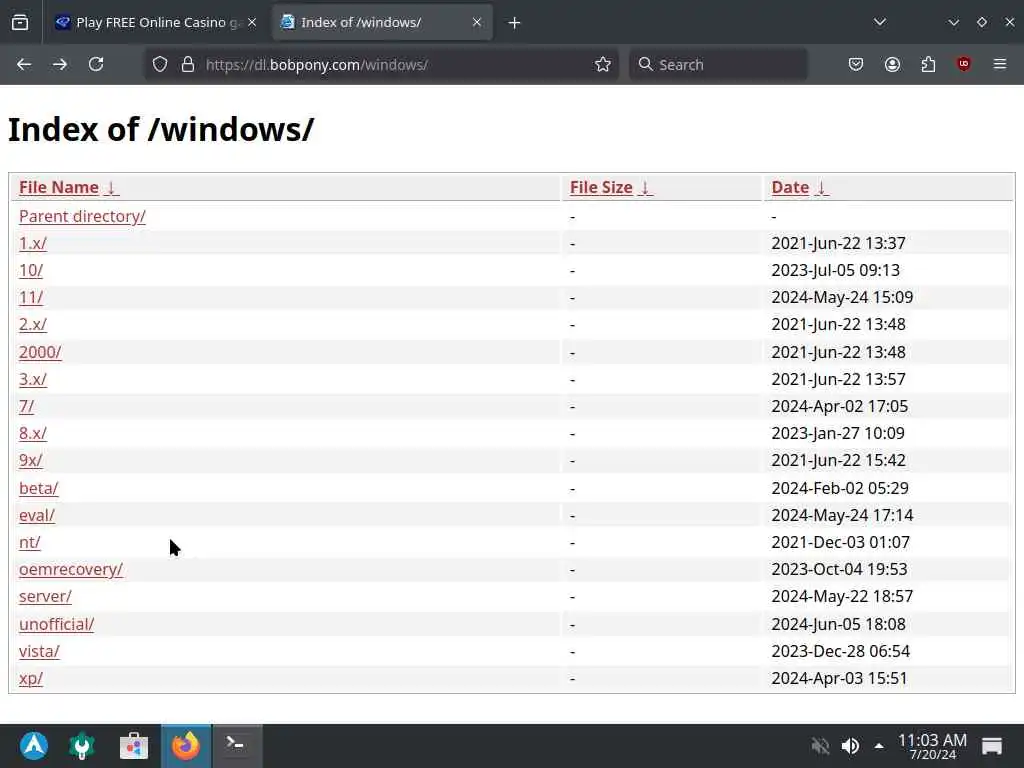Open the Firefox hamburger menu
Screen dimensions: 1024x768
1000,64
